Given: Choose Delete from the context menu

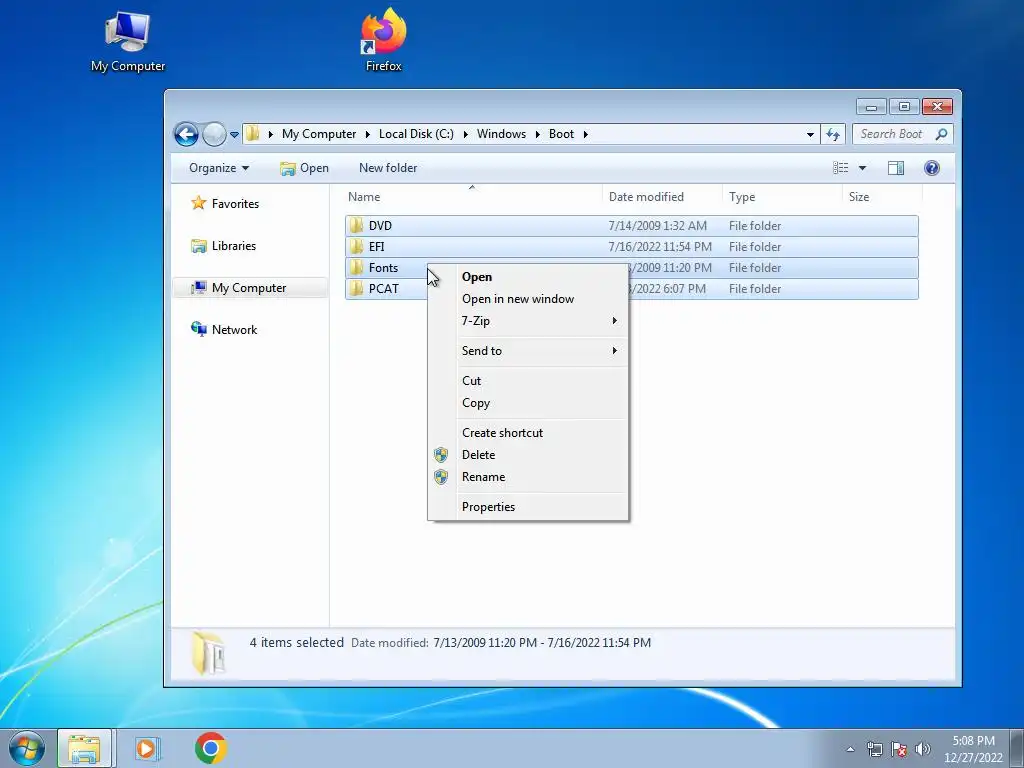Looking at the screenshot, I should pos(528,455).
